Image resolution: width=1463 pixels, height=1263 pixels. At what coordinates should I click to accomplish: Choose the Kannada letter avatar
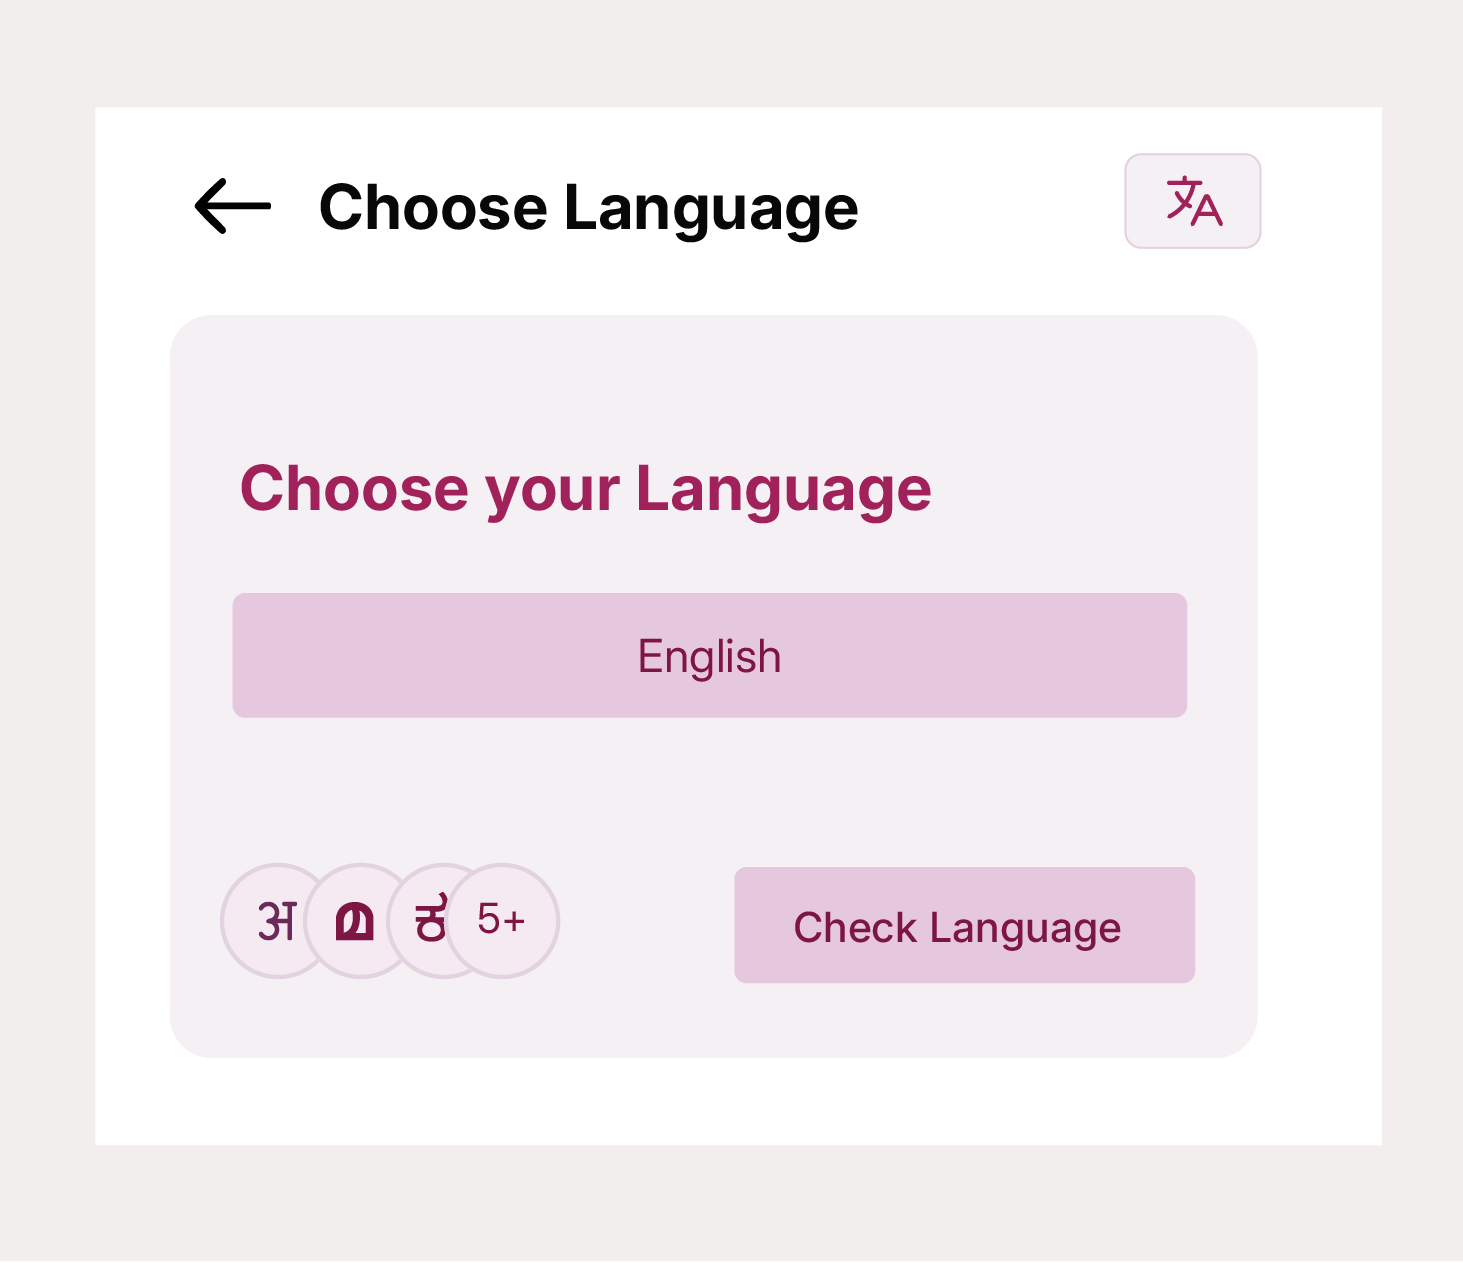pos(428,921)
